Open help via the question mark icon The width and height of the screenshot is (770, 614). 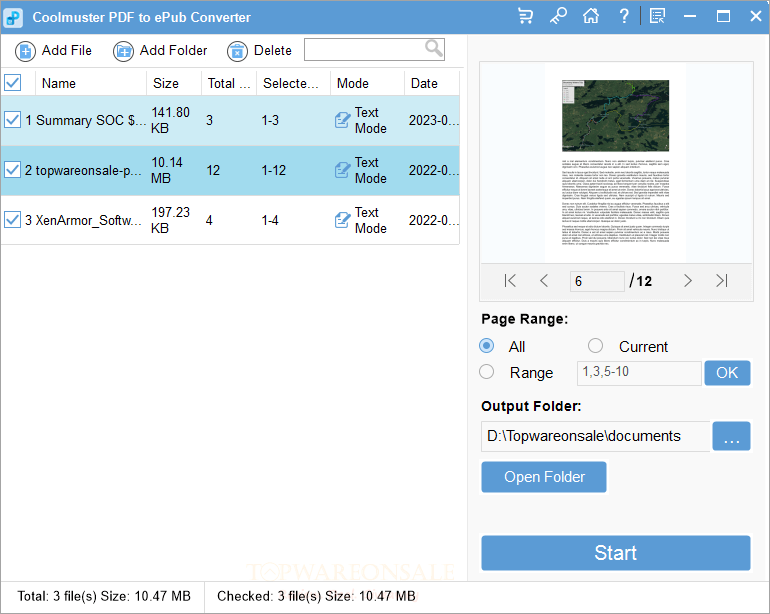(624, 16)
